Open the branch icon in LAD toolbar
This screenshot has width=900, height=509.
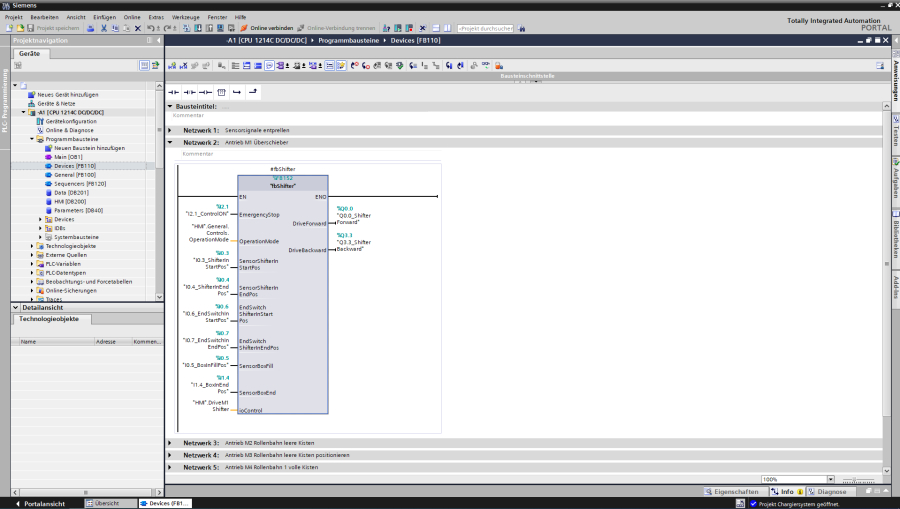(x=237, y=91)
